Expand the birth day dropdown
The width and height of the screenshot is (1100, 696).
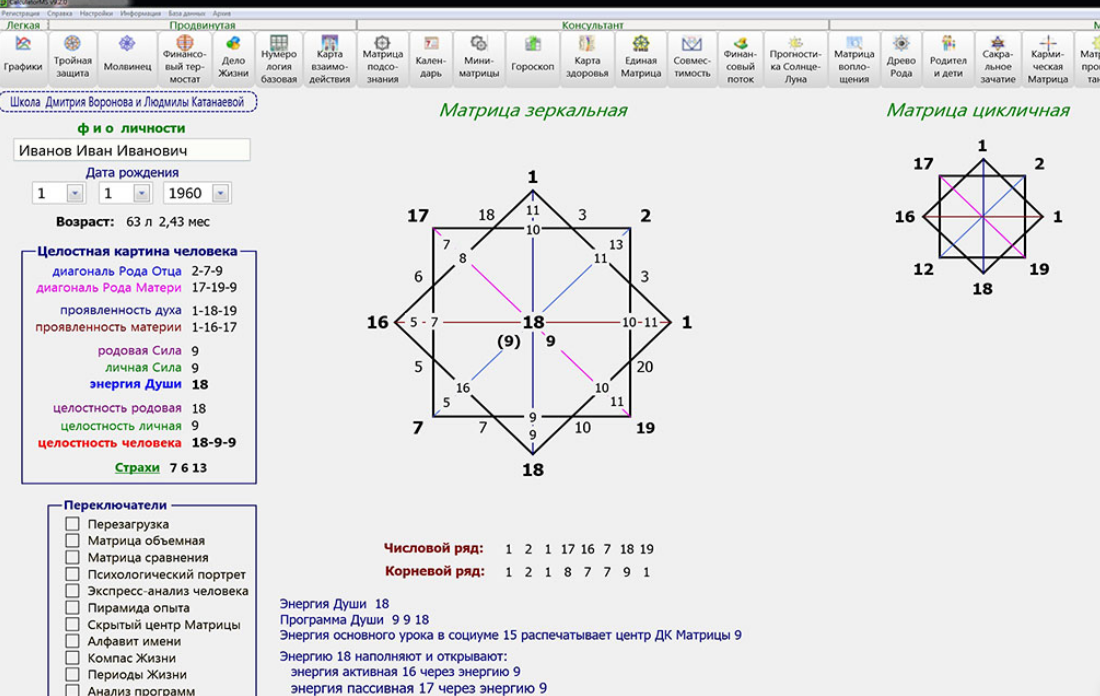pyautogui.click(x=74, y=193)
